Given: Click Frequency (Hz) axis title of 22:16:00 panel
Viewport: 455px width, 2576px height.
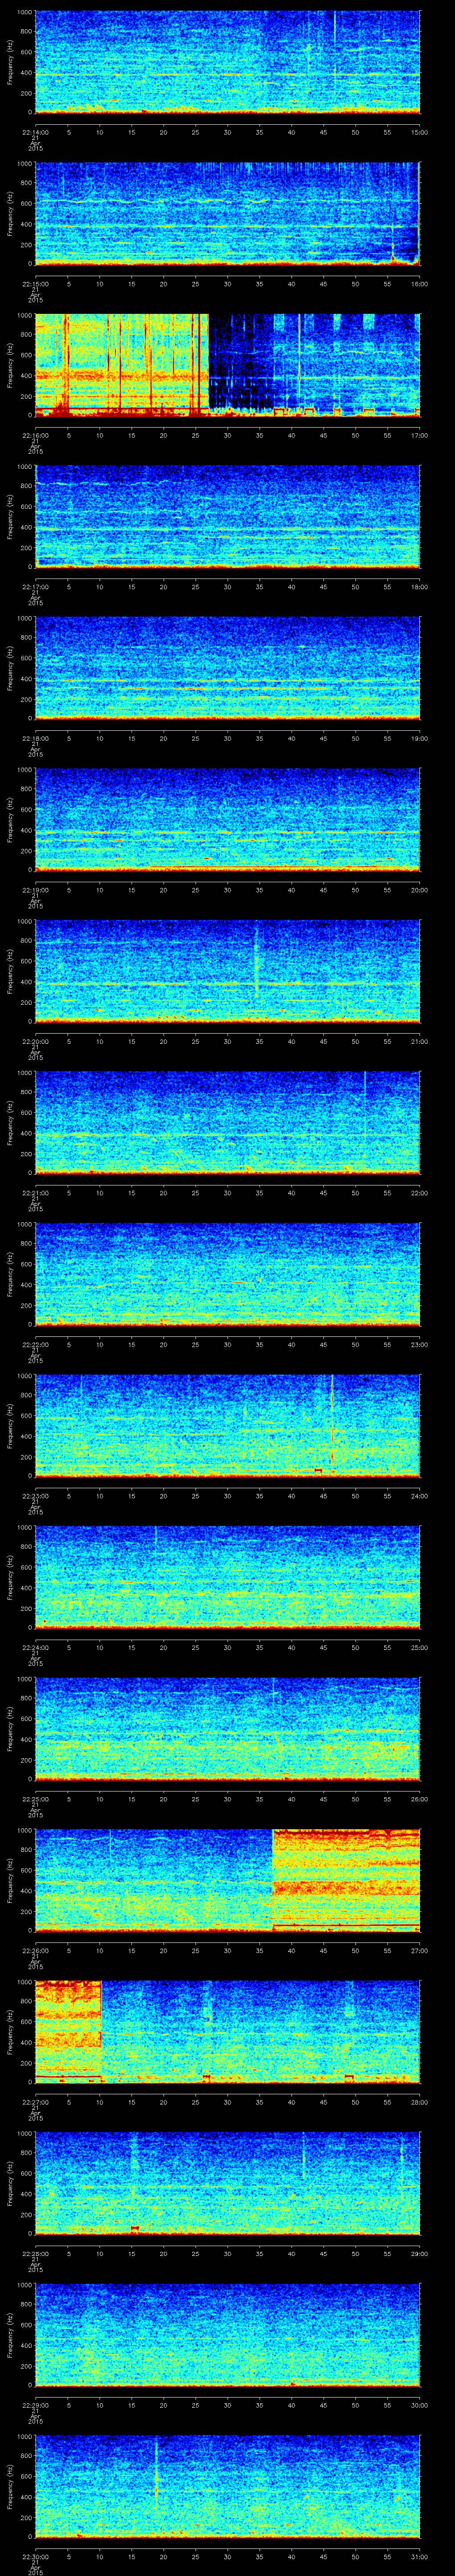Looking at the screenshot, I should click(x=10, y=365).
